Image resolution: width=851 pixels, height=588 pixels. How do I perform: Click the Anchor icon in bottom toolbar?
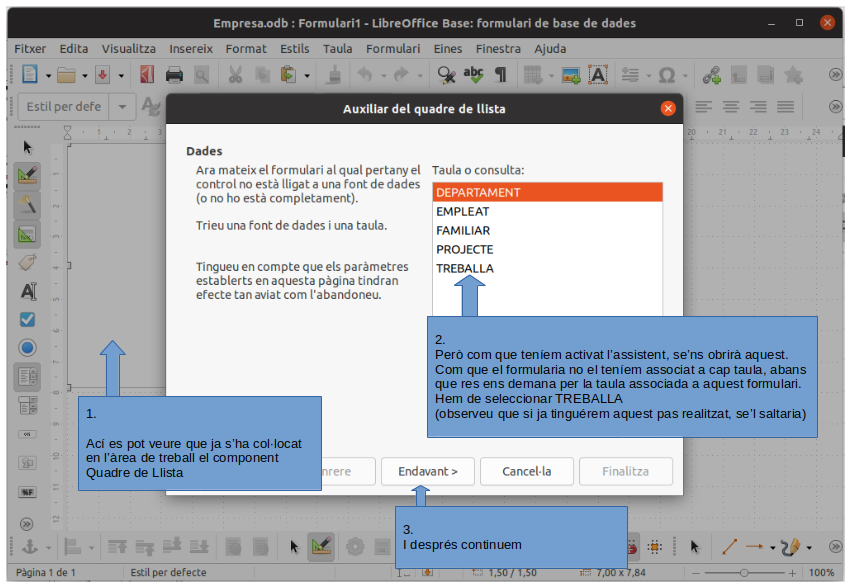tap(29, 547)
